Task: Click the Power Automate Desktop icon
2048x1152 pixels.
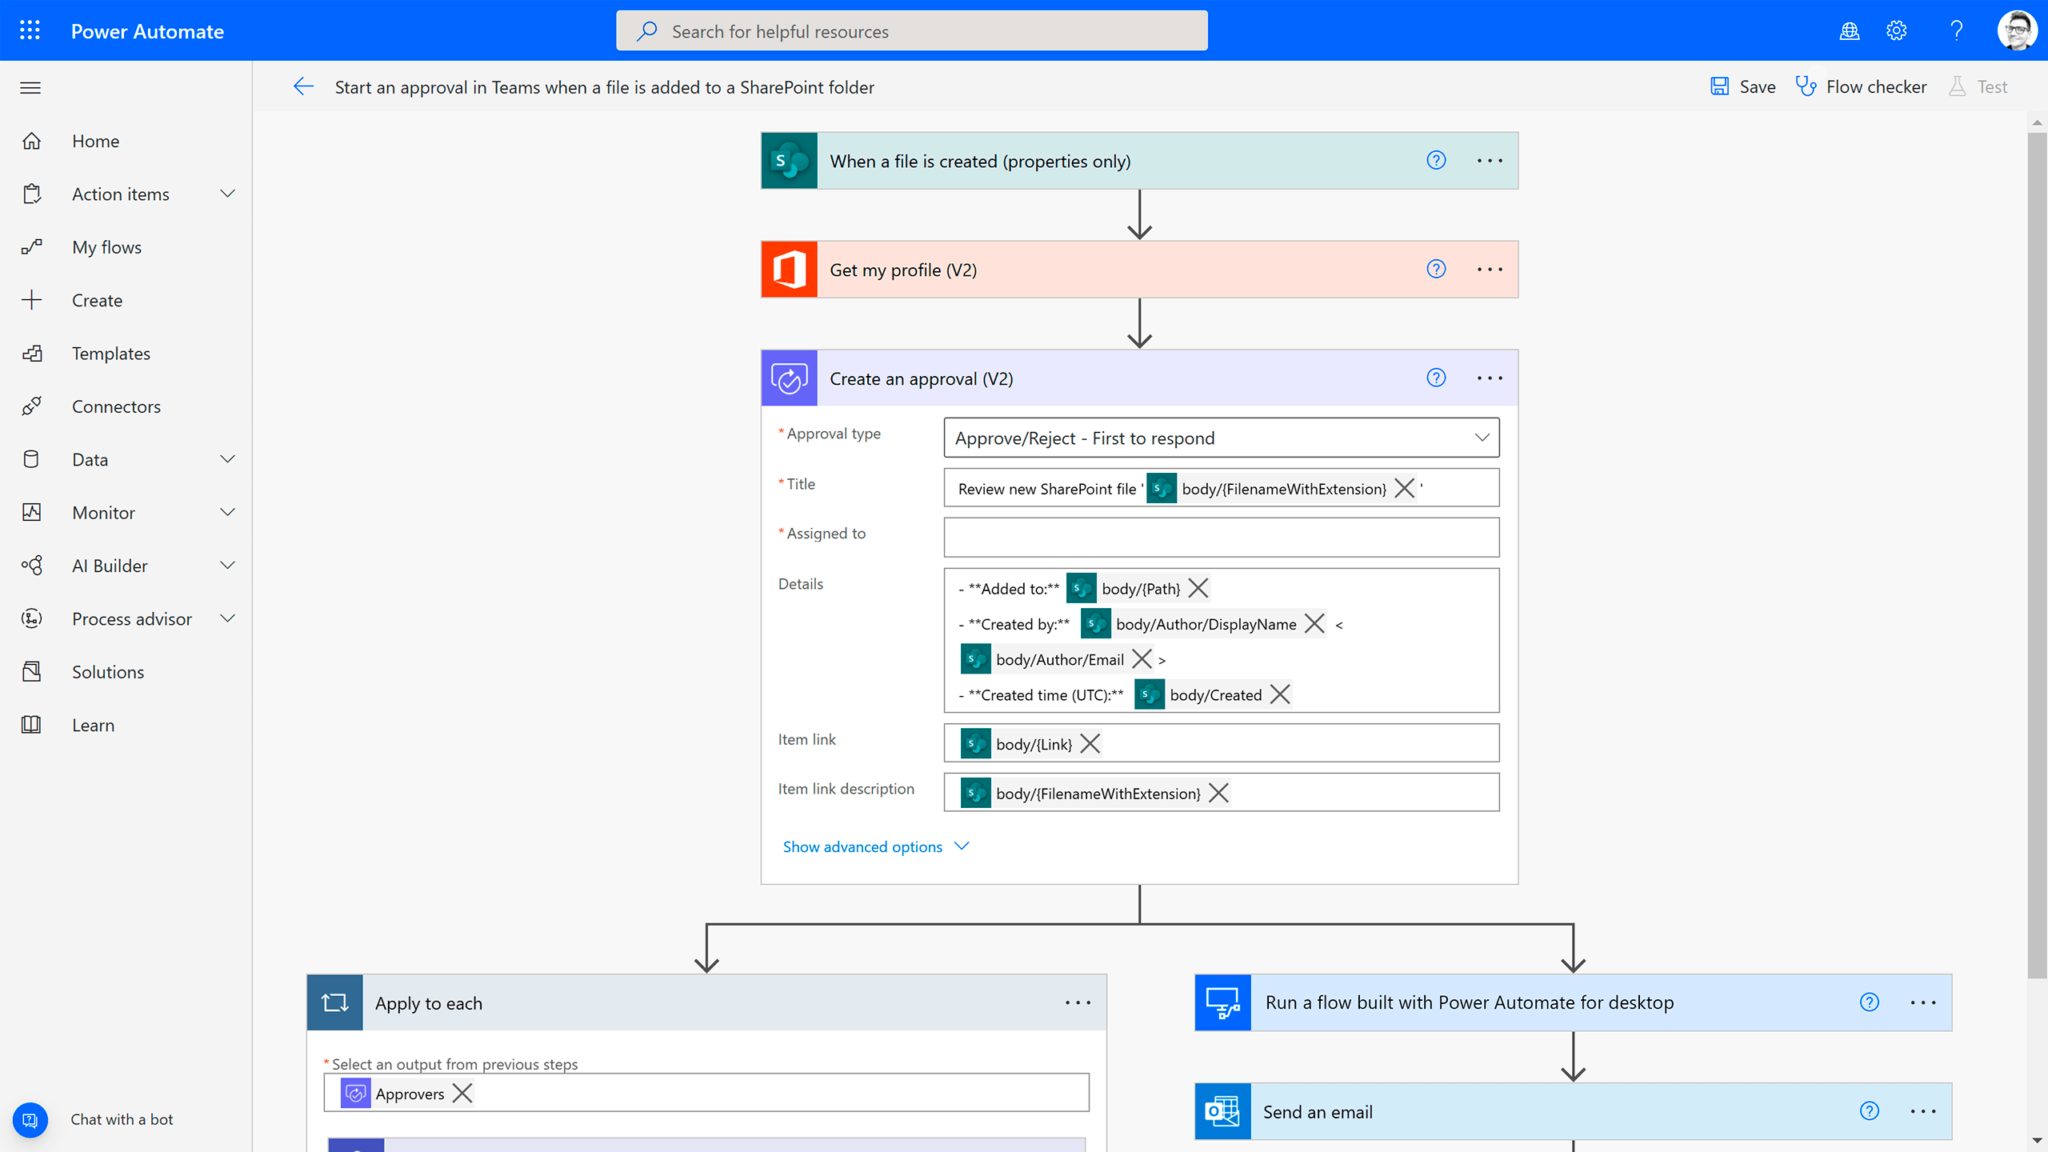Action: [1221, 1003]
